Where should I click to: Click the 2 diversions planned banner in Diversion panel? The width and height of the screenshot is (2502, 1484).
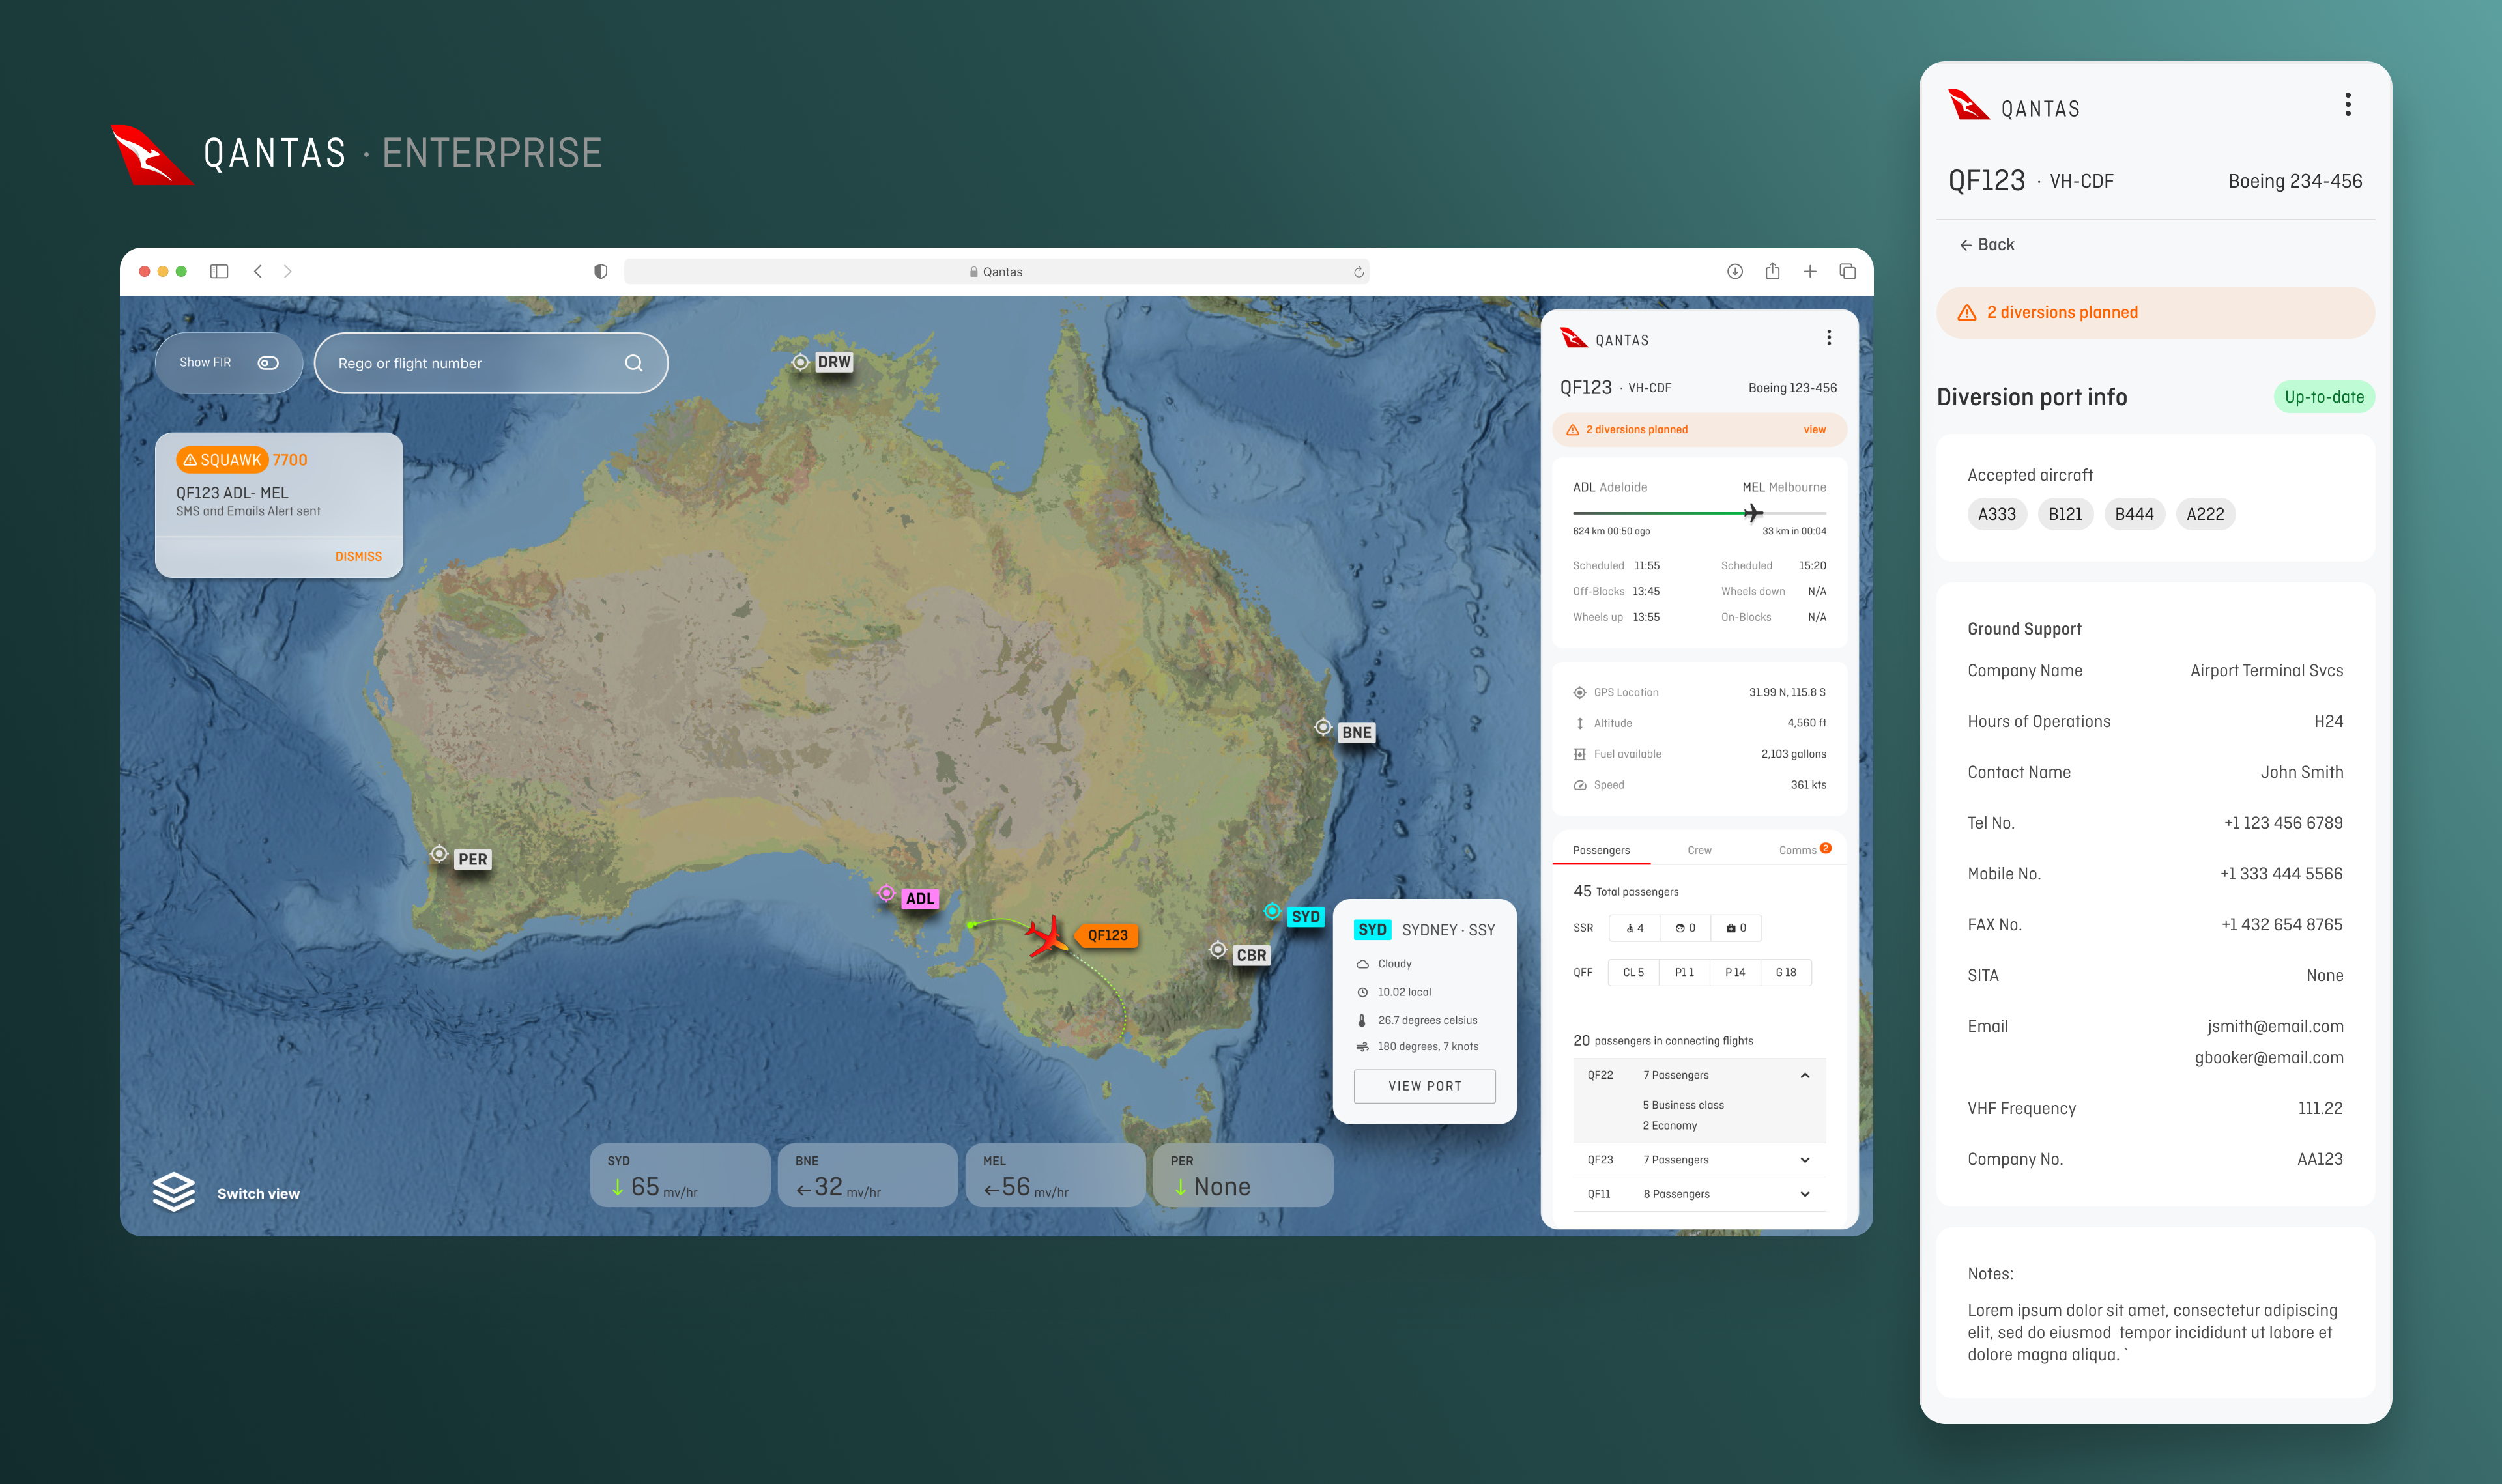point(2155,313)
